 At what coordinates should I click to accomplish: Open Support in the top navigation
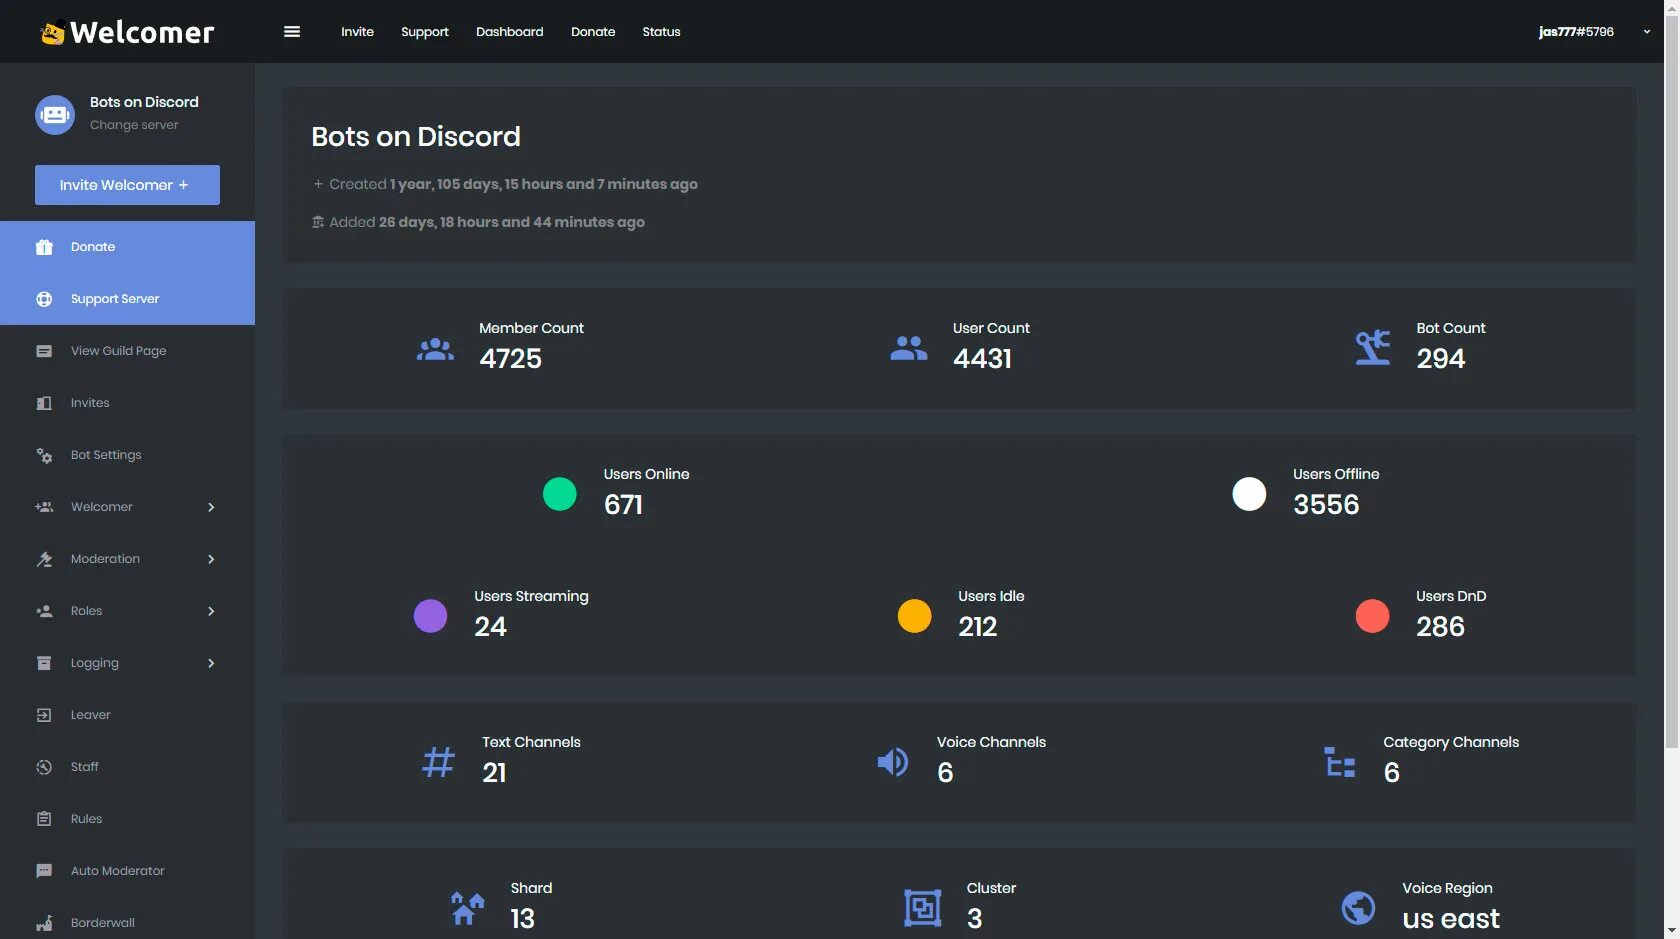click(x=425, y=32)
